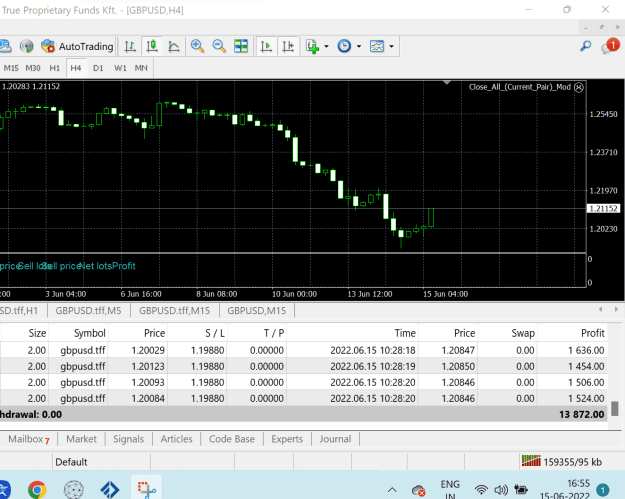The image size is (625, 499).
Task: Open the Market terminal tab
Action: coord(81,439)
